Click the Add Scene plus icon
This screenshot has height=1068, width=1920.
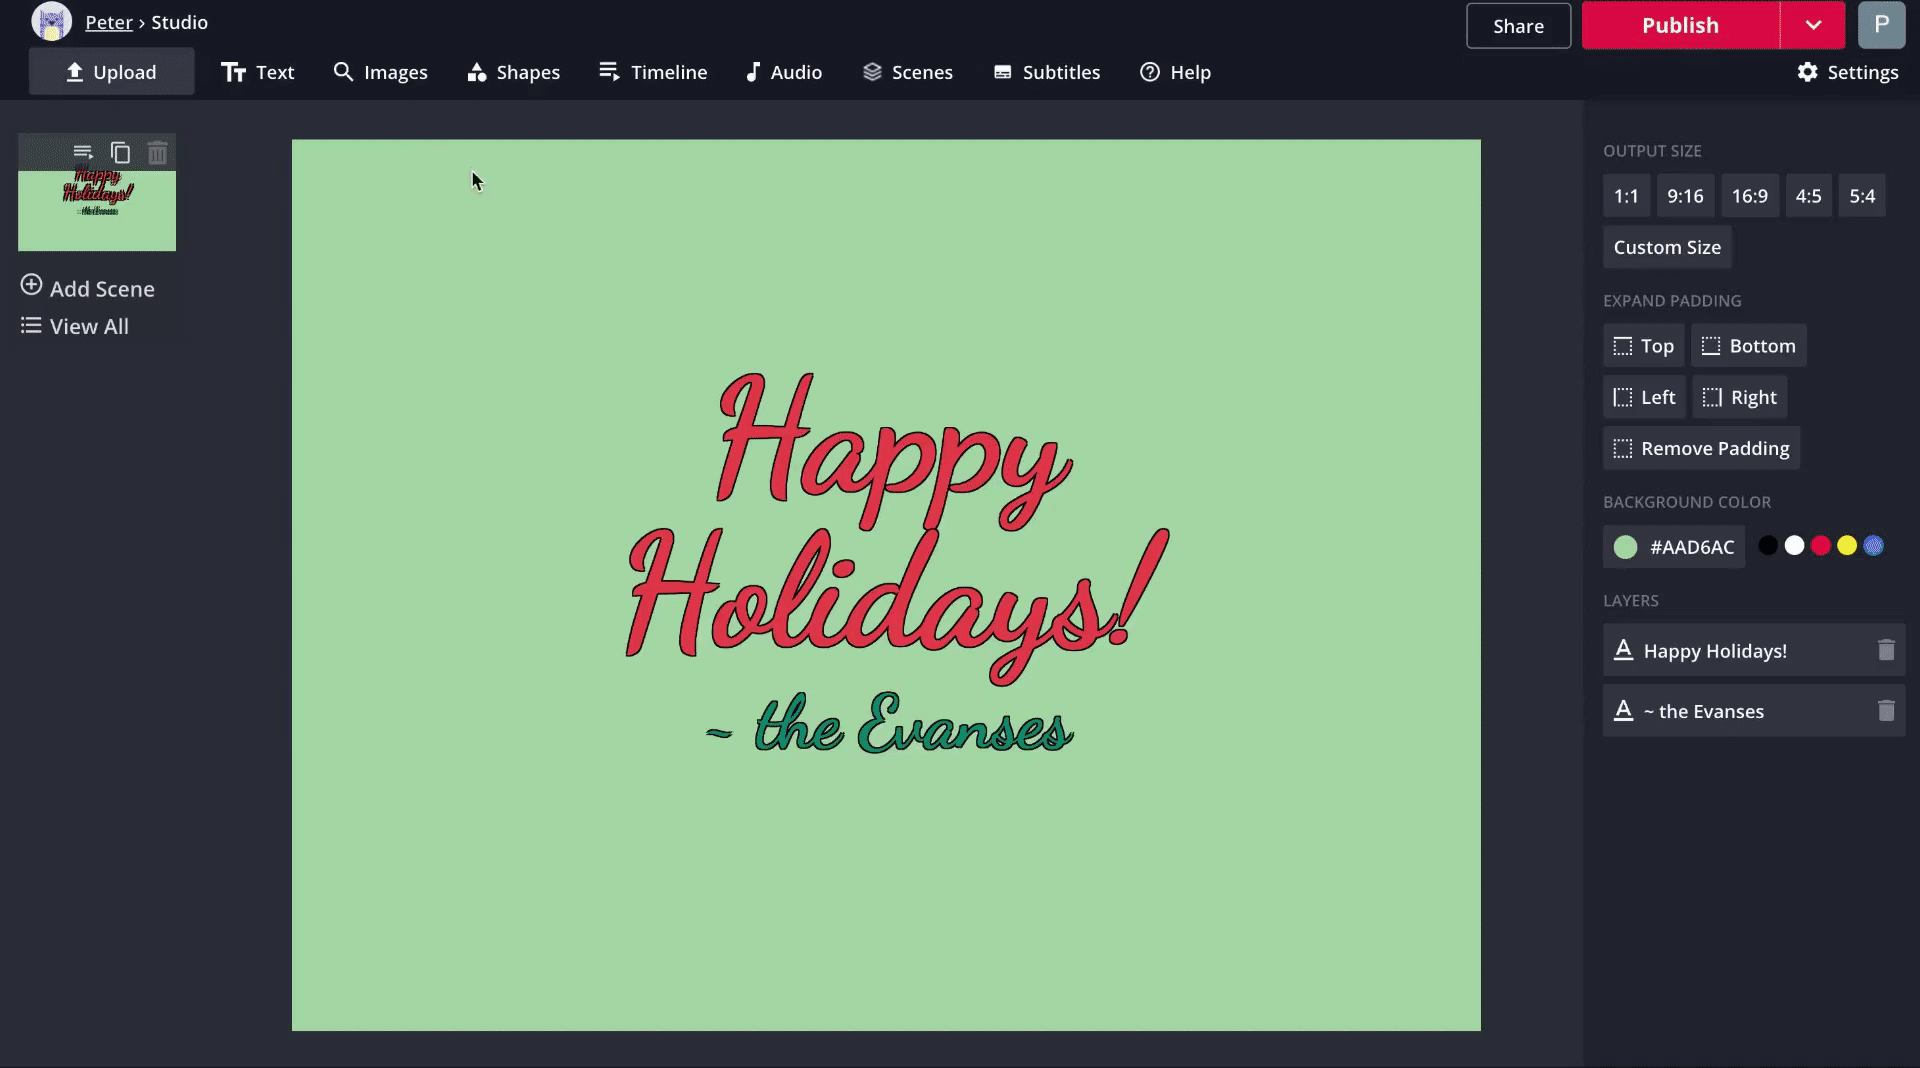click(32, 286)
